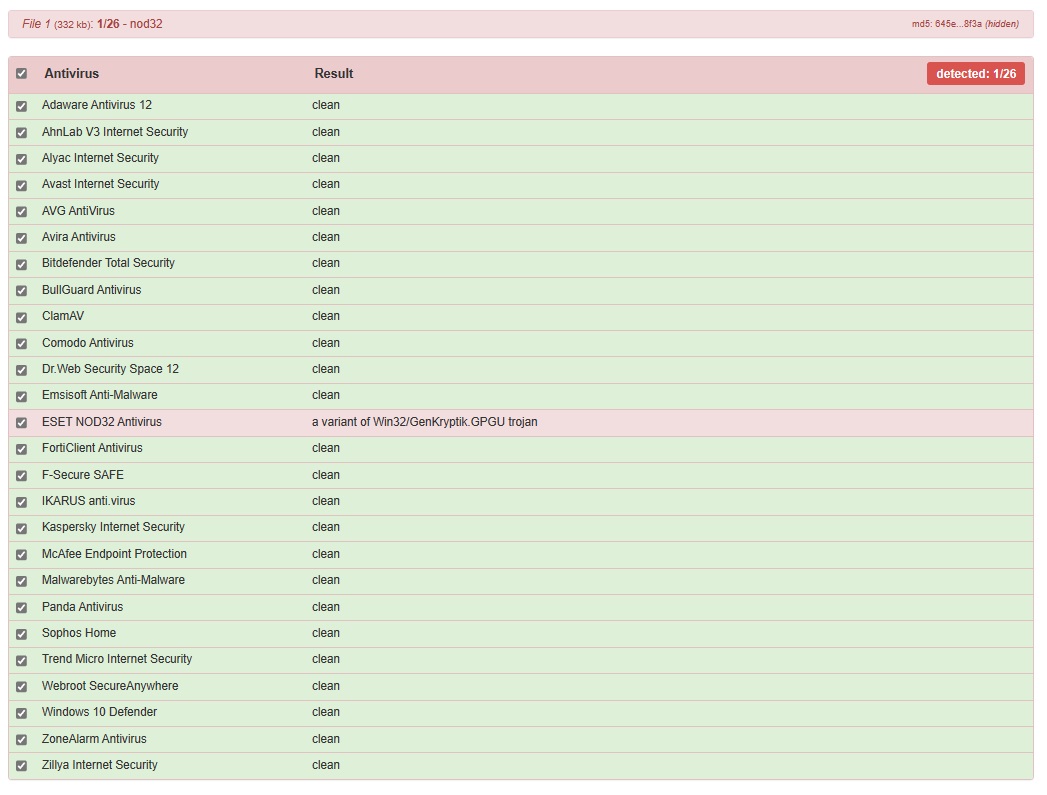Viewport: 1047px width, 795px height.
Task: Click the File 1 1/26 - nod32 title
Action: (x=92, y=24)
